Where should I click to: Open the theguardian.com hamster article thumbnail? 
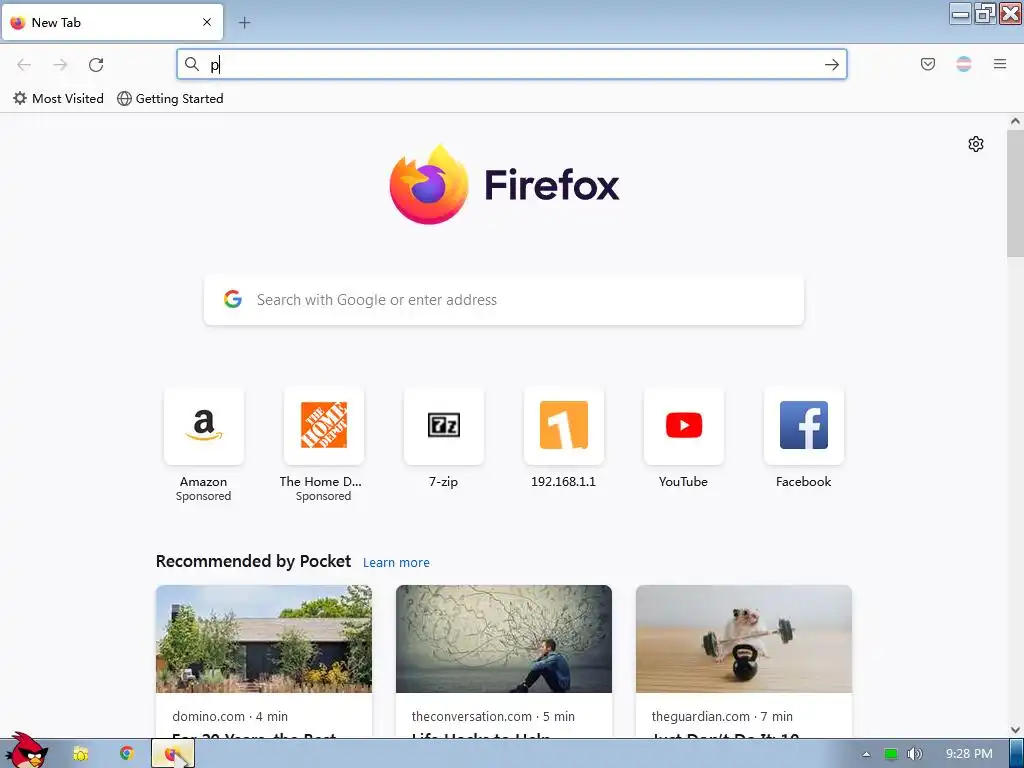click(744, 639)
